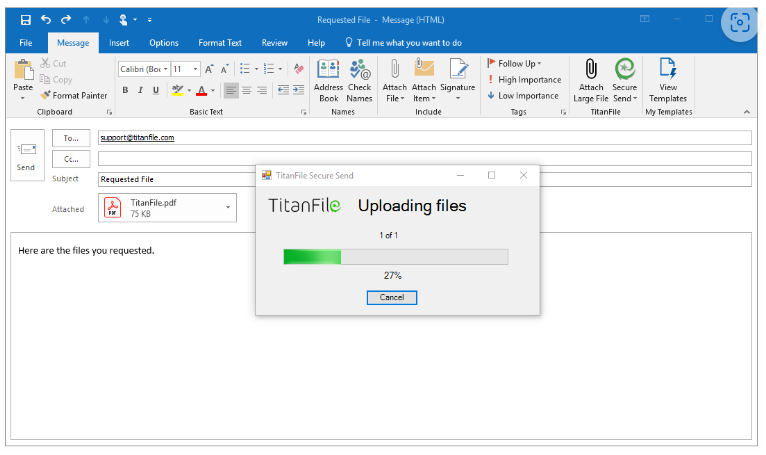The image size is (766, 455).
Task: Open highlight color dropdown arrow
Action: click(189, 90)
